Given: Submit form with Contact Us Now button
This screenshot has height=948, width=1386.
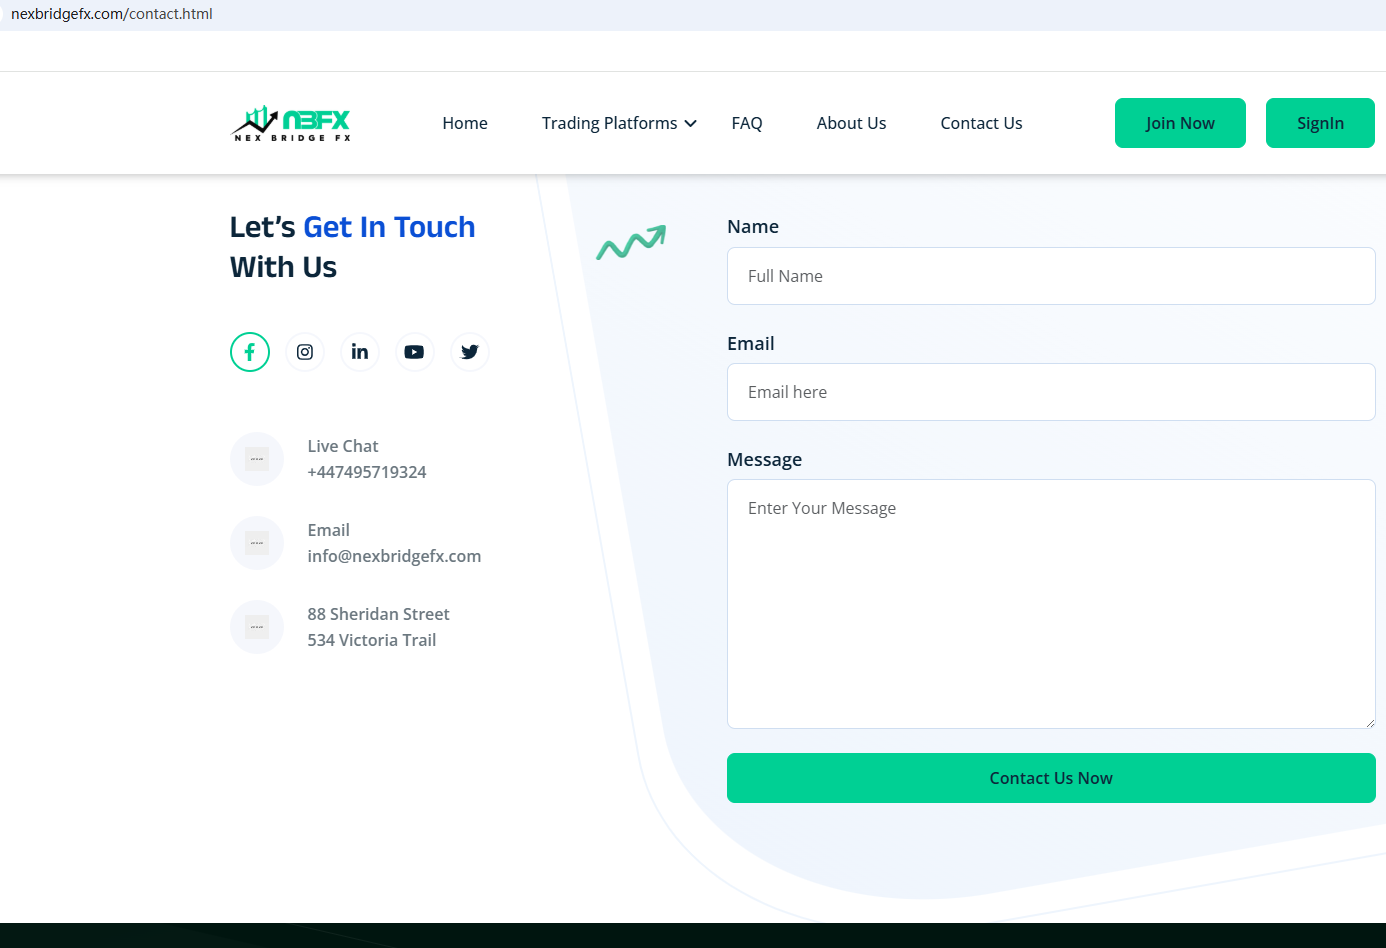Looking at the screenshot, I should point(1051,778).
